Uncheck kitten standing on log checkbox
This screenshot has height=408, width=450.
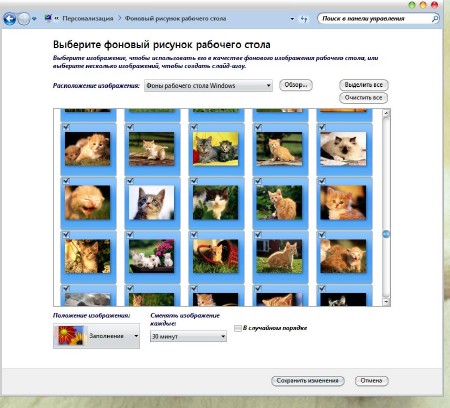click(x=130, y=127)
